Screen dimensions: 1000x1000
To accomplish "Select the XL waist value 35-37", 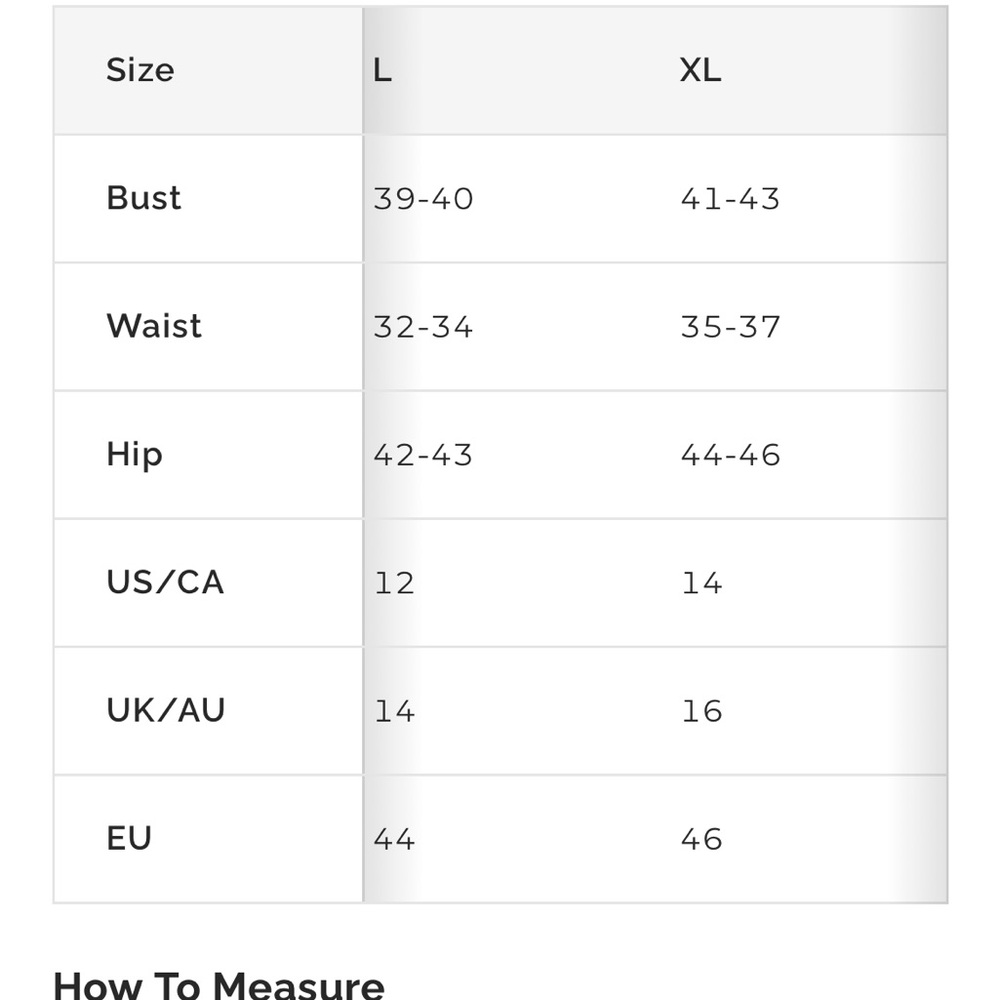I will tap(730, 327).
